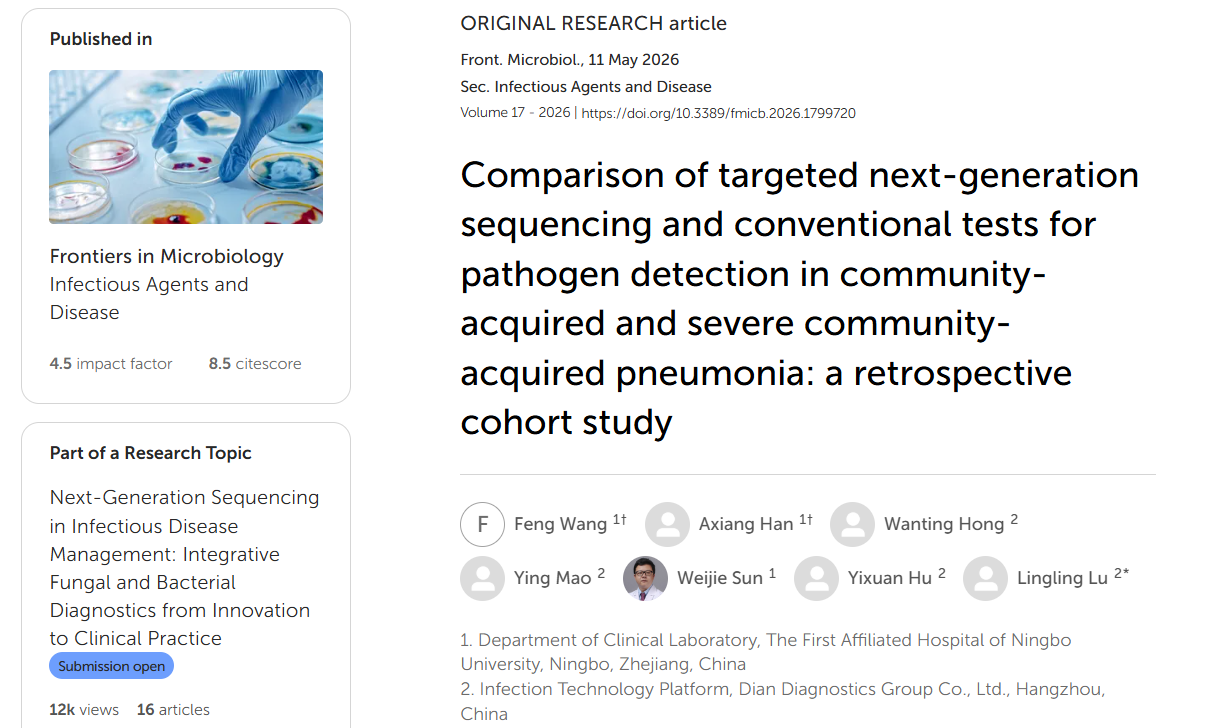The height and width of the screenshot is (728, 1206).
Task: Open the petri dish journal thumbnail
Action: coord(186,147)
